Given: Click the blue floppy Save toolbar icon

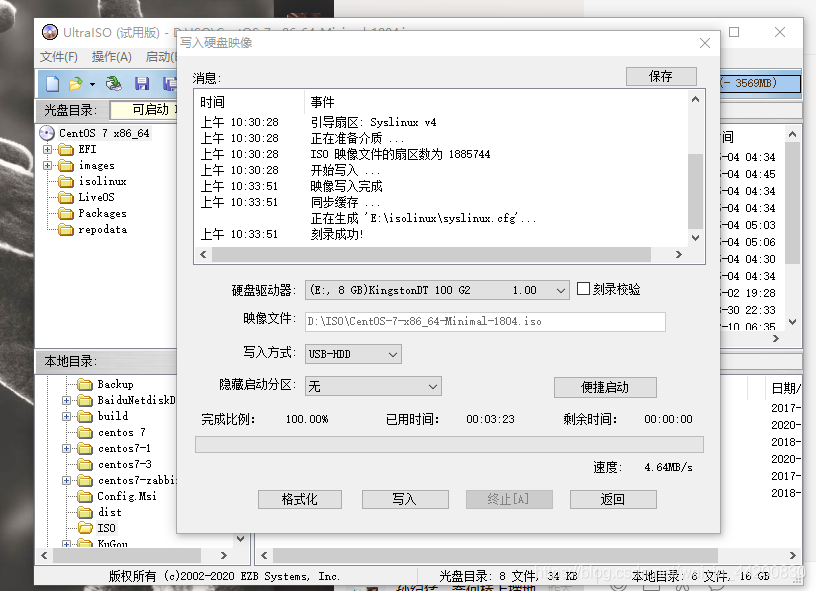Looking at the screenshot, I should click(142, 84).
